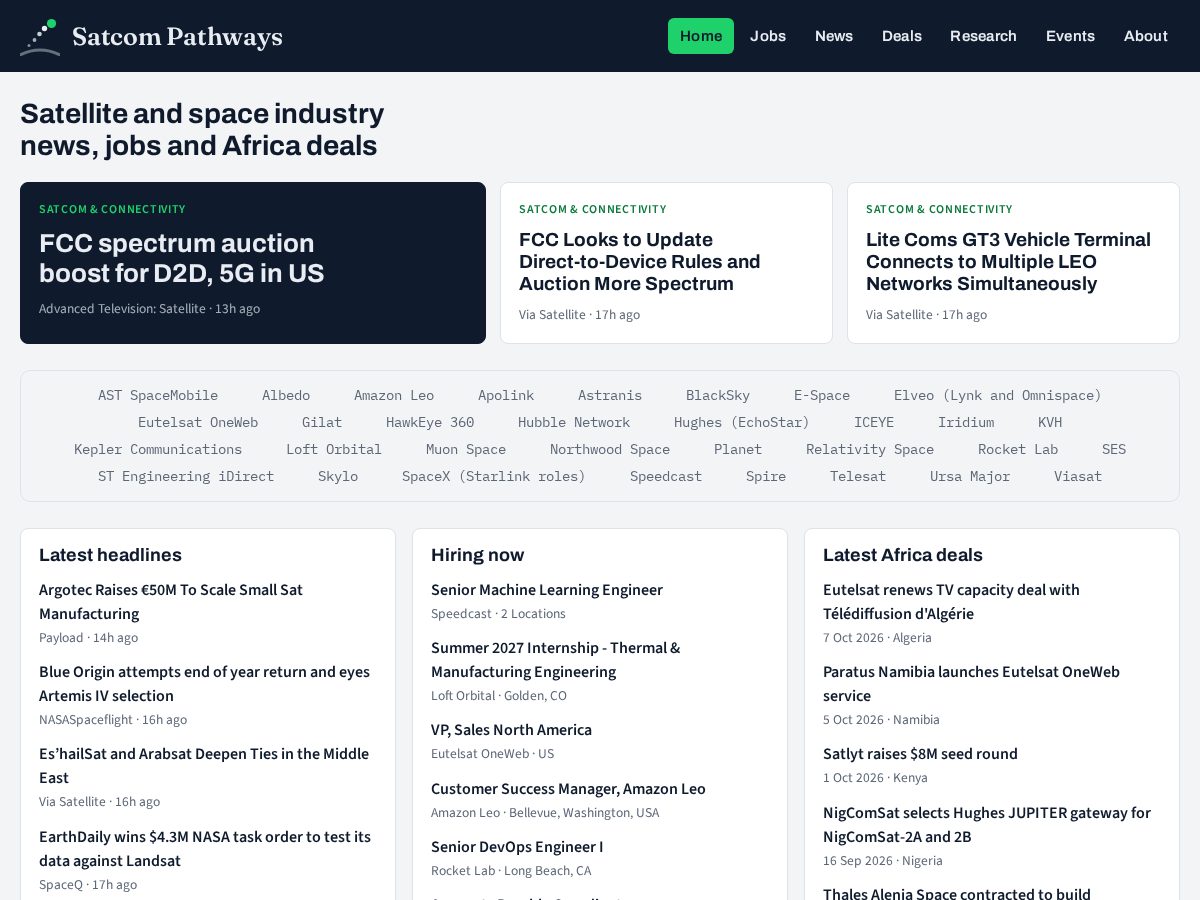Open Argotec Raises €50M headline
Viewport: 1200px width, 900px height.
click(x=171, y=602)
